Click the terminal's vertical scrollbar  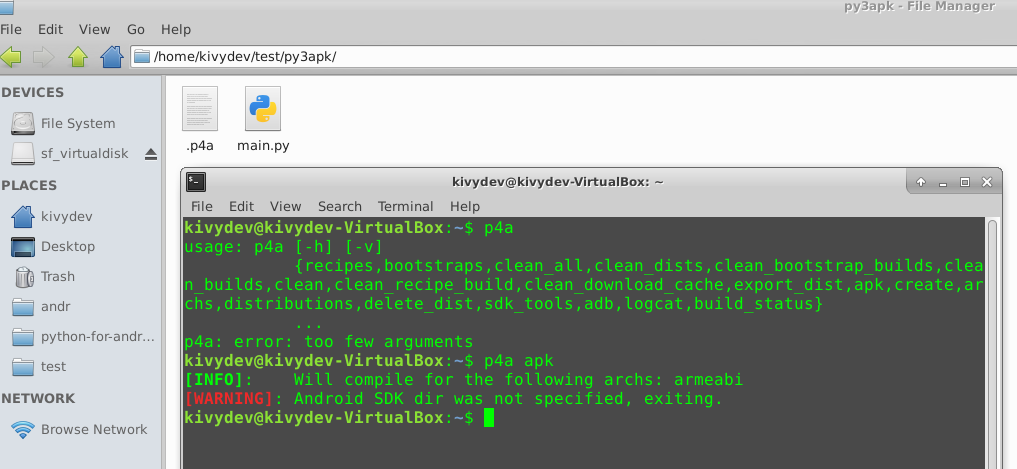pos(992,344)
